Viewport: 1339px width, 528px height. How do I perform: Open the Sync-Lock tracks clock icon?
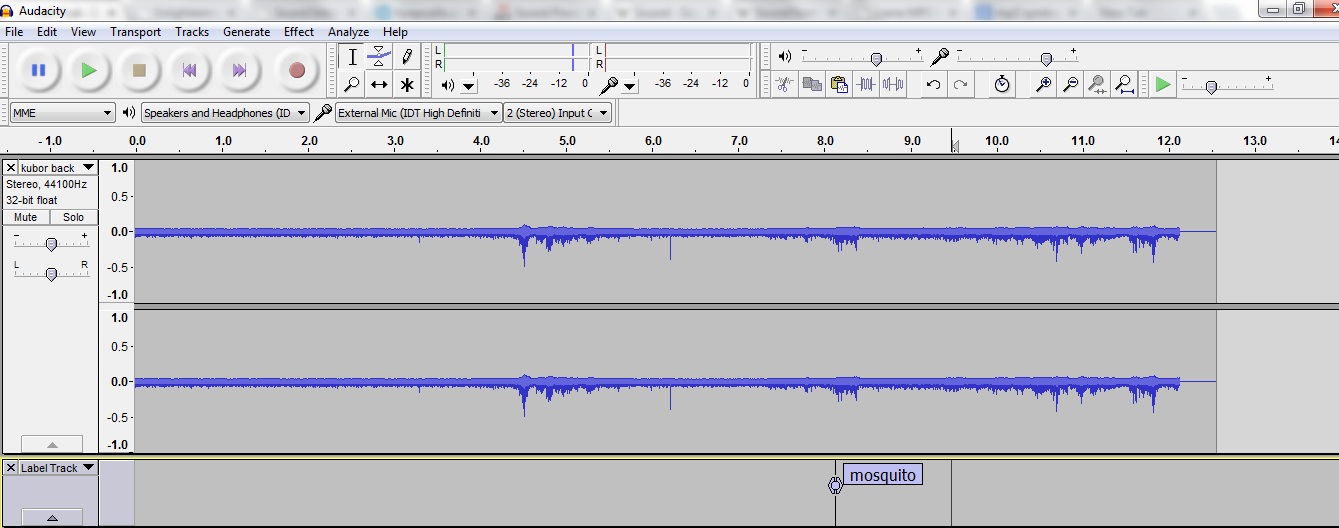[1002, 85]
